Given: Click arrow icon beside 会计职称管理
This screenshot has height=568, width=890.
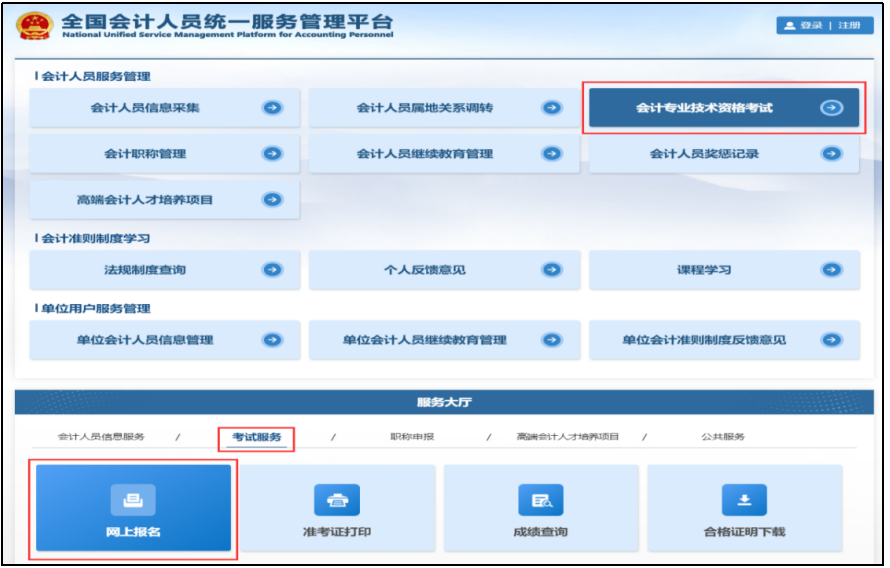Looking at the screenshot, I should [272, 154].
